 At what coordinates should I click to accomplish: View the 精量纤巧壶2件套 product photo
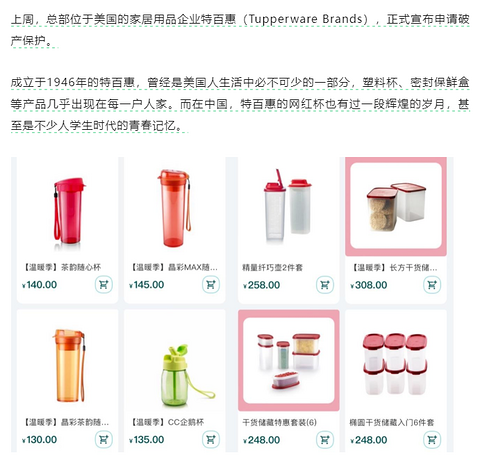click(288, 205)
